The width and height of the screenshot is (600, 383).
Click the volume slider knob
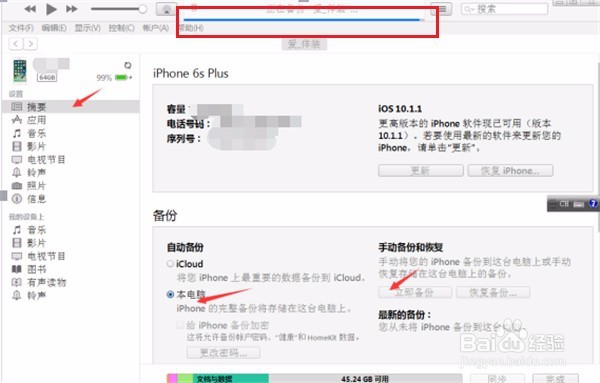143,9
